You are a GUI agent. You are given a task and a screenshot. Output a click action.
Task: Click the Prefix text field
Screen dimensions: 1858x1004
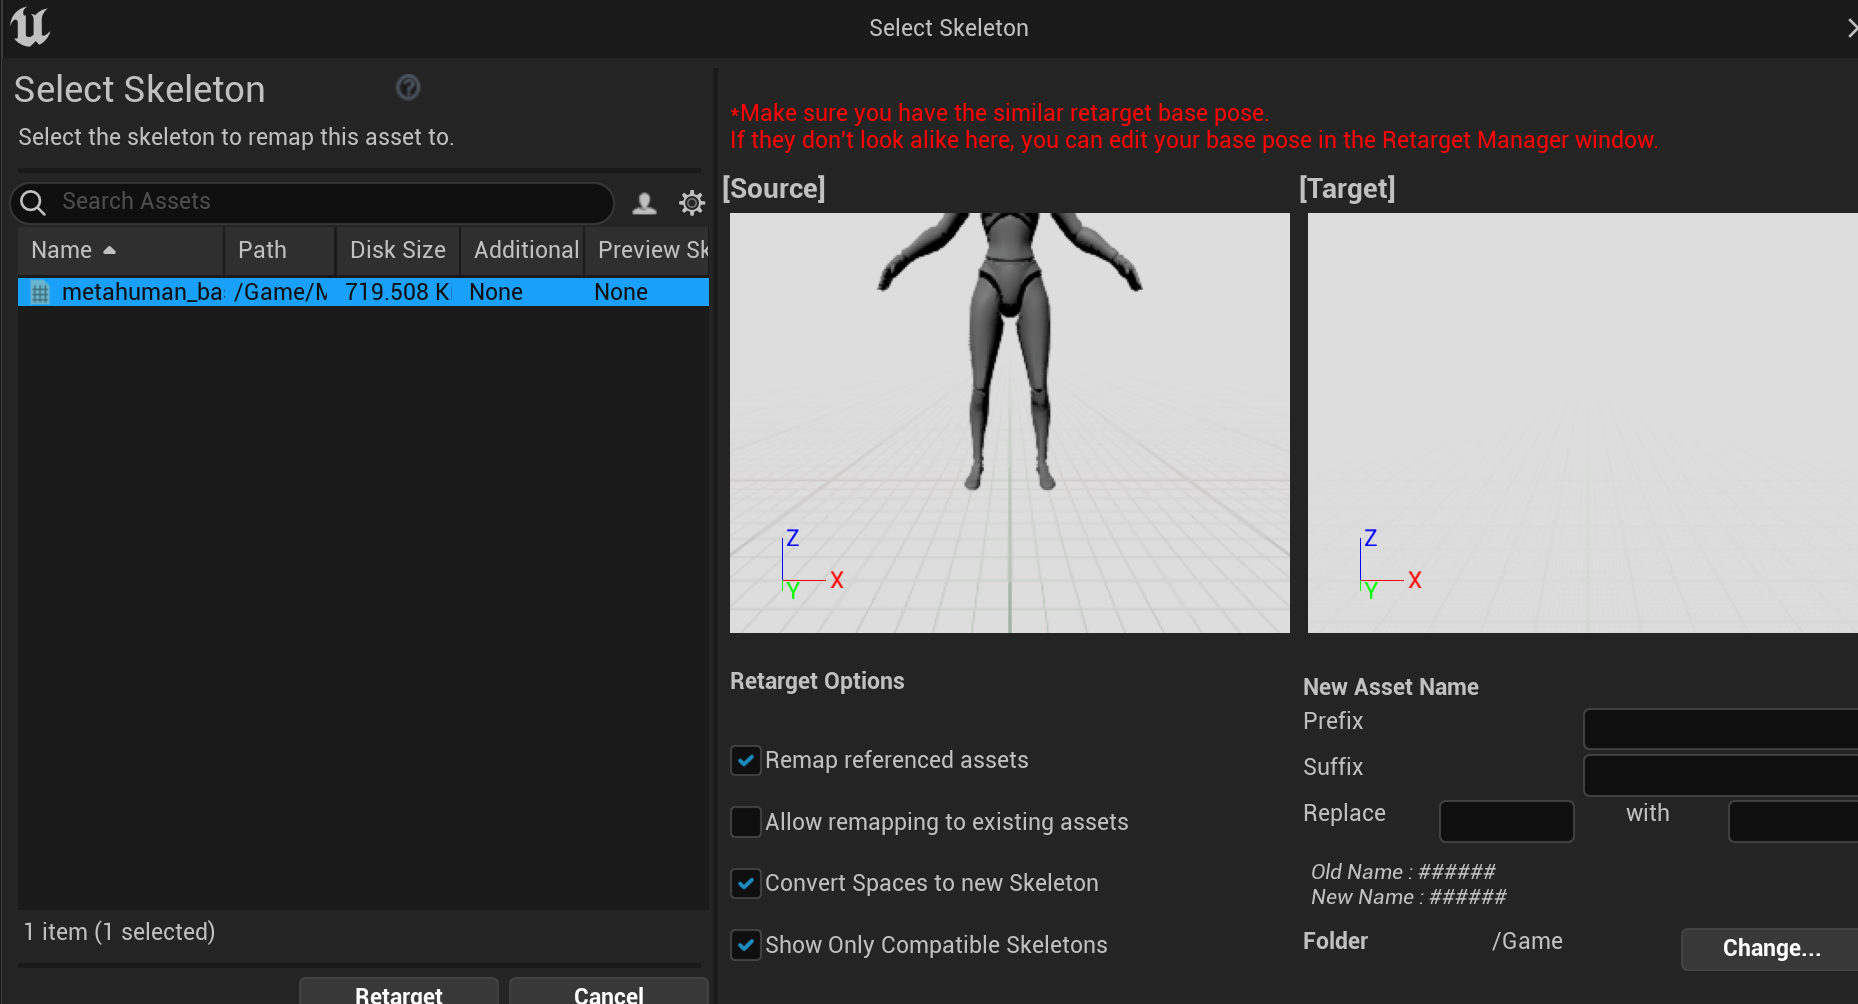(1720, 729)
